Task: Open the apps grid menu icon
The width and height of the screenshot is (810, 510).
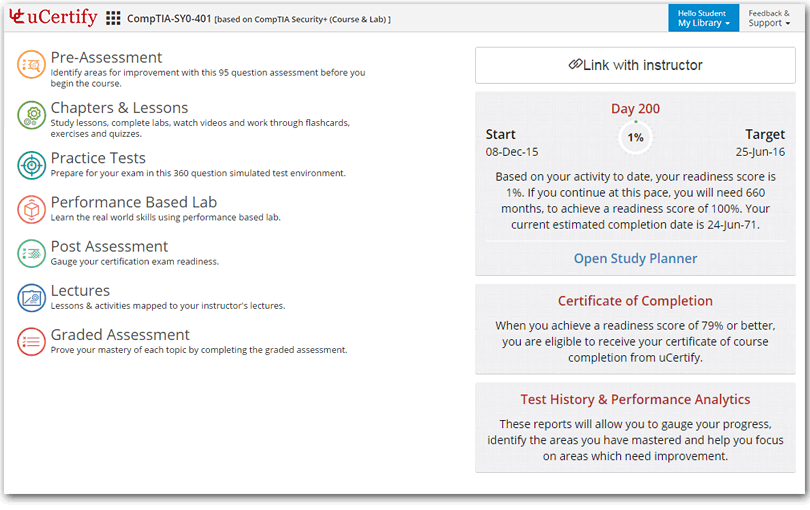Action: pos(113,19)
